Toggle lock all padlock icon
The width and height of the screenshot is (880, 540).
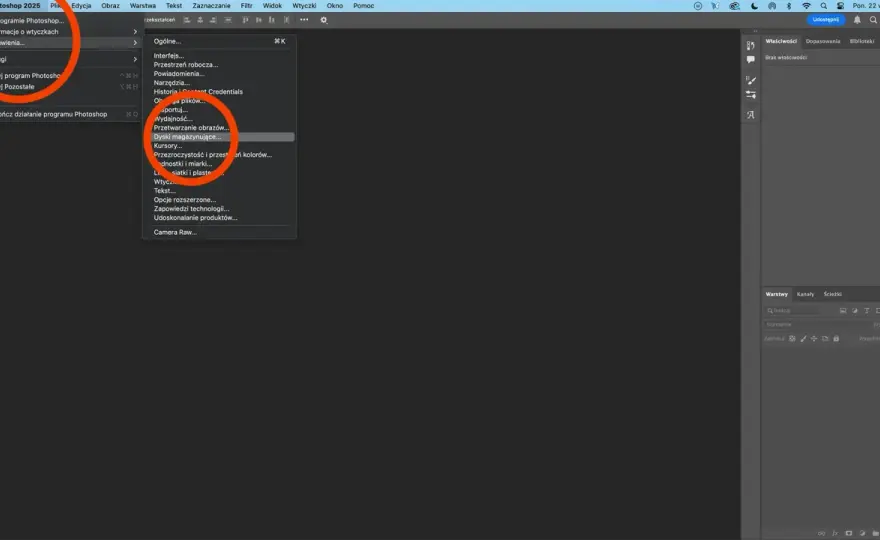click(836, 338)
